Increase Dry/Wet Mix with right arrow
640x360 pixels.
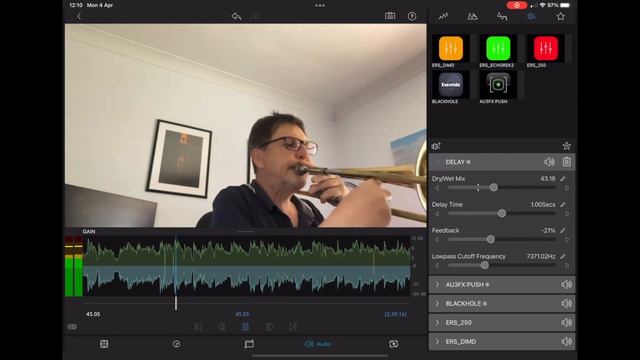pos(567,188)
